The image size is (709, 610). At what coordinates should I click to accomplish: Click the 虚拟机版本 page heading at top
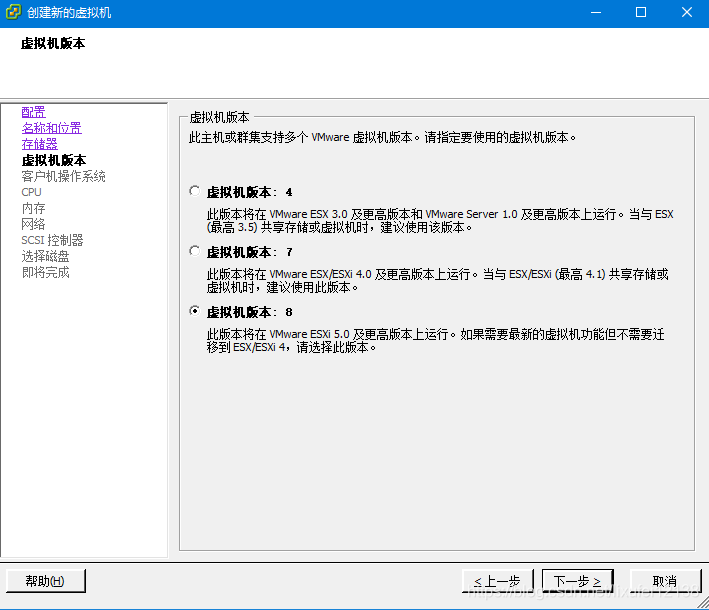(x=53, y=43)
